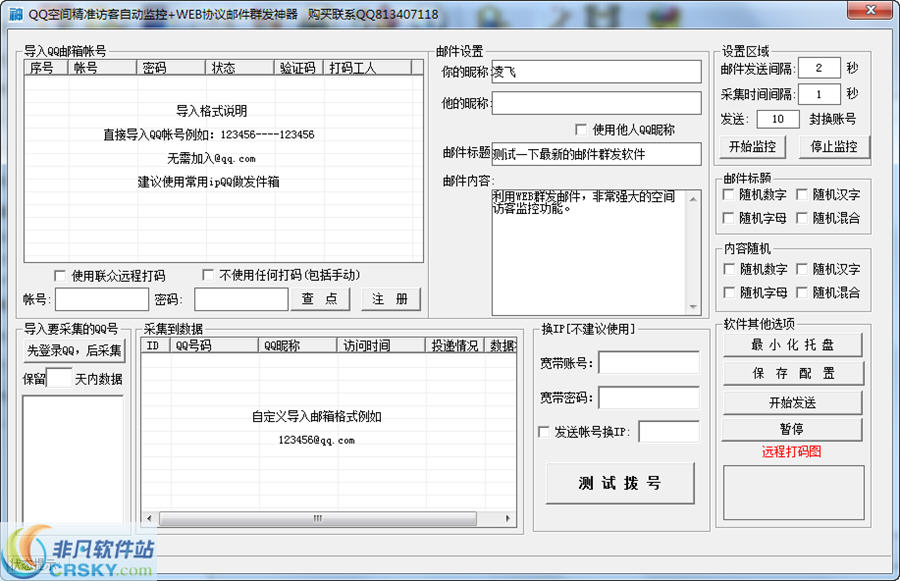Click 状态 column header

[240, 68]
